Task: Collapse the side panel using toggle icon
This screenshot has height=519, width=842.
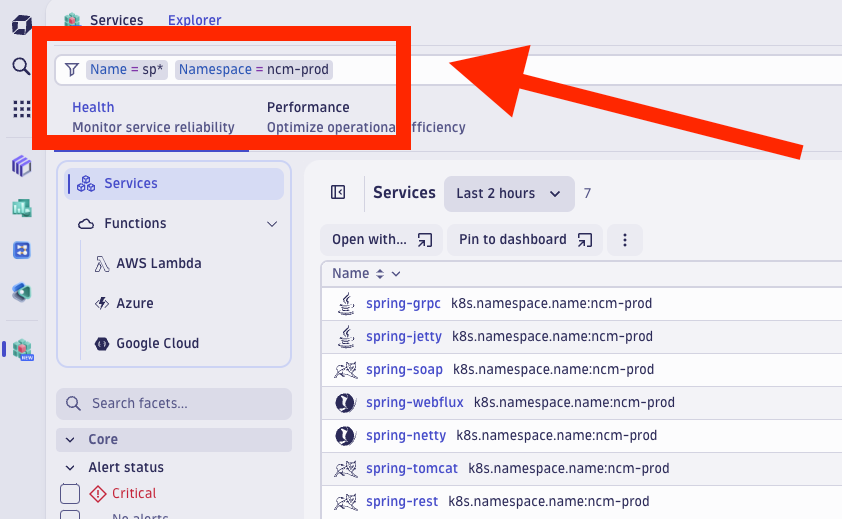Action: [338, 193]
